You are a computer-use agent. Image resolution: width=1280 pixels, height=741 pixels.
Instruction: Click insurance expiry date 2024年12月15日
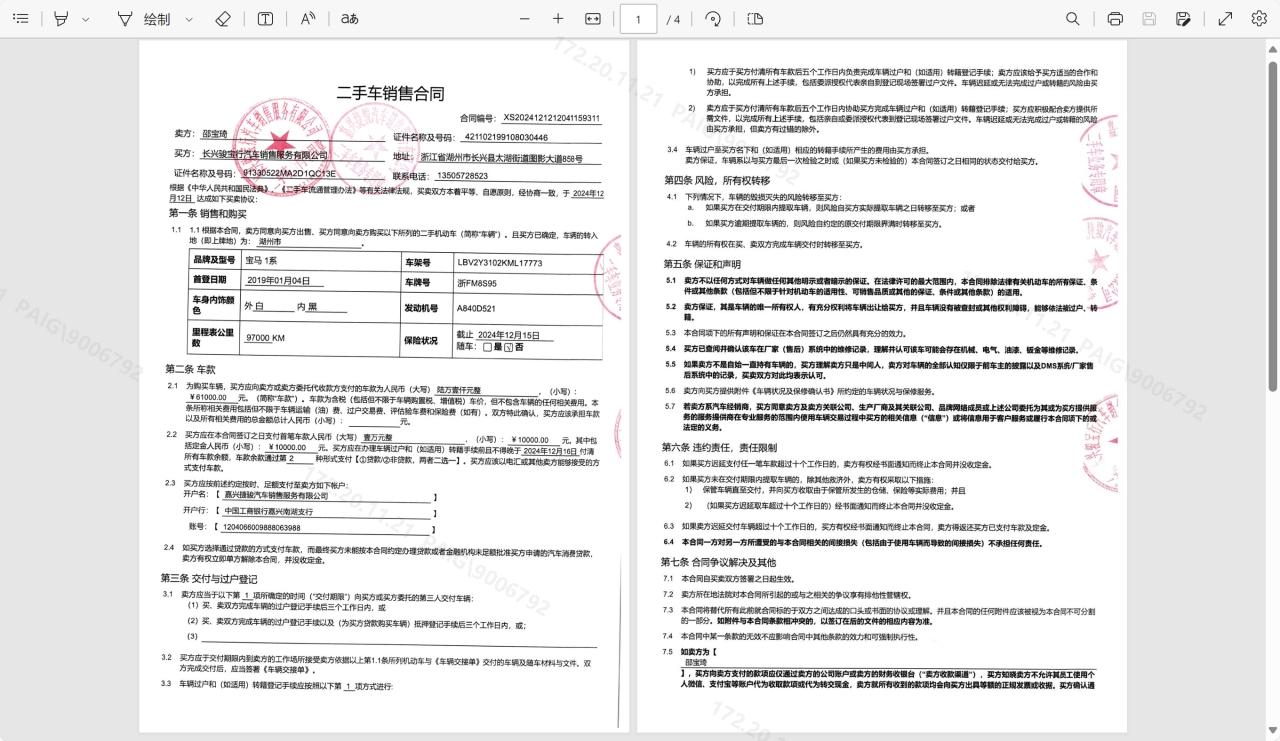pos(509,335)
